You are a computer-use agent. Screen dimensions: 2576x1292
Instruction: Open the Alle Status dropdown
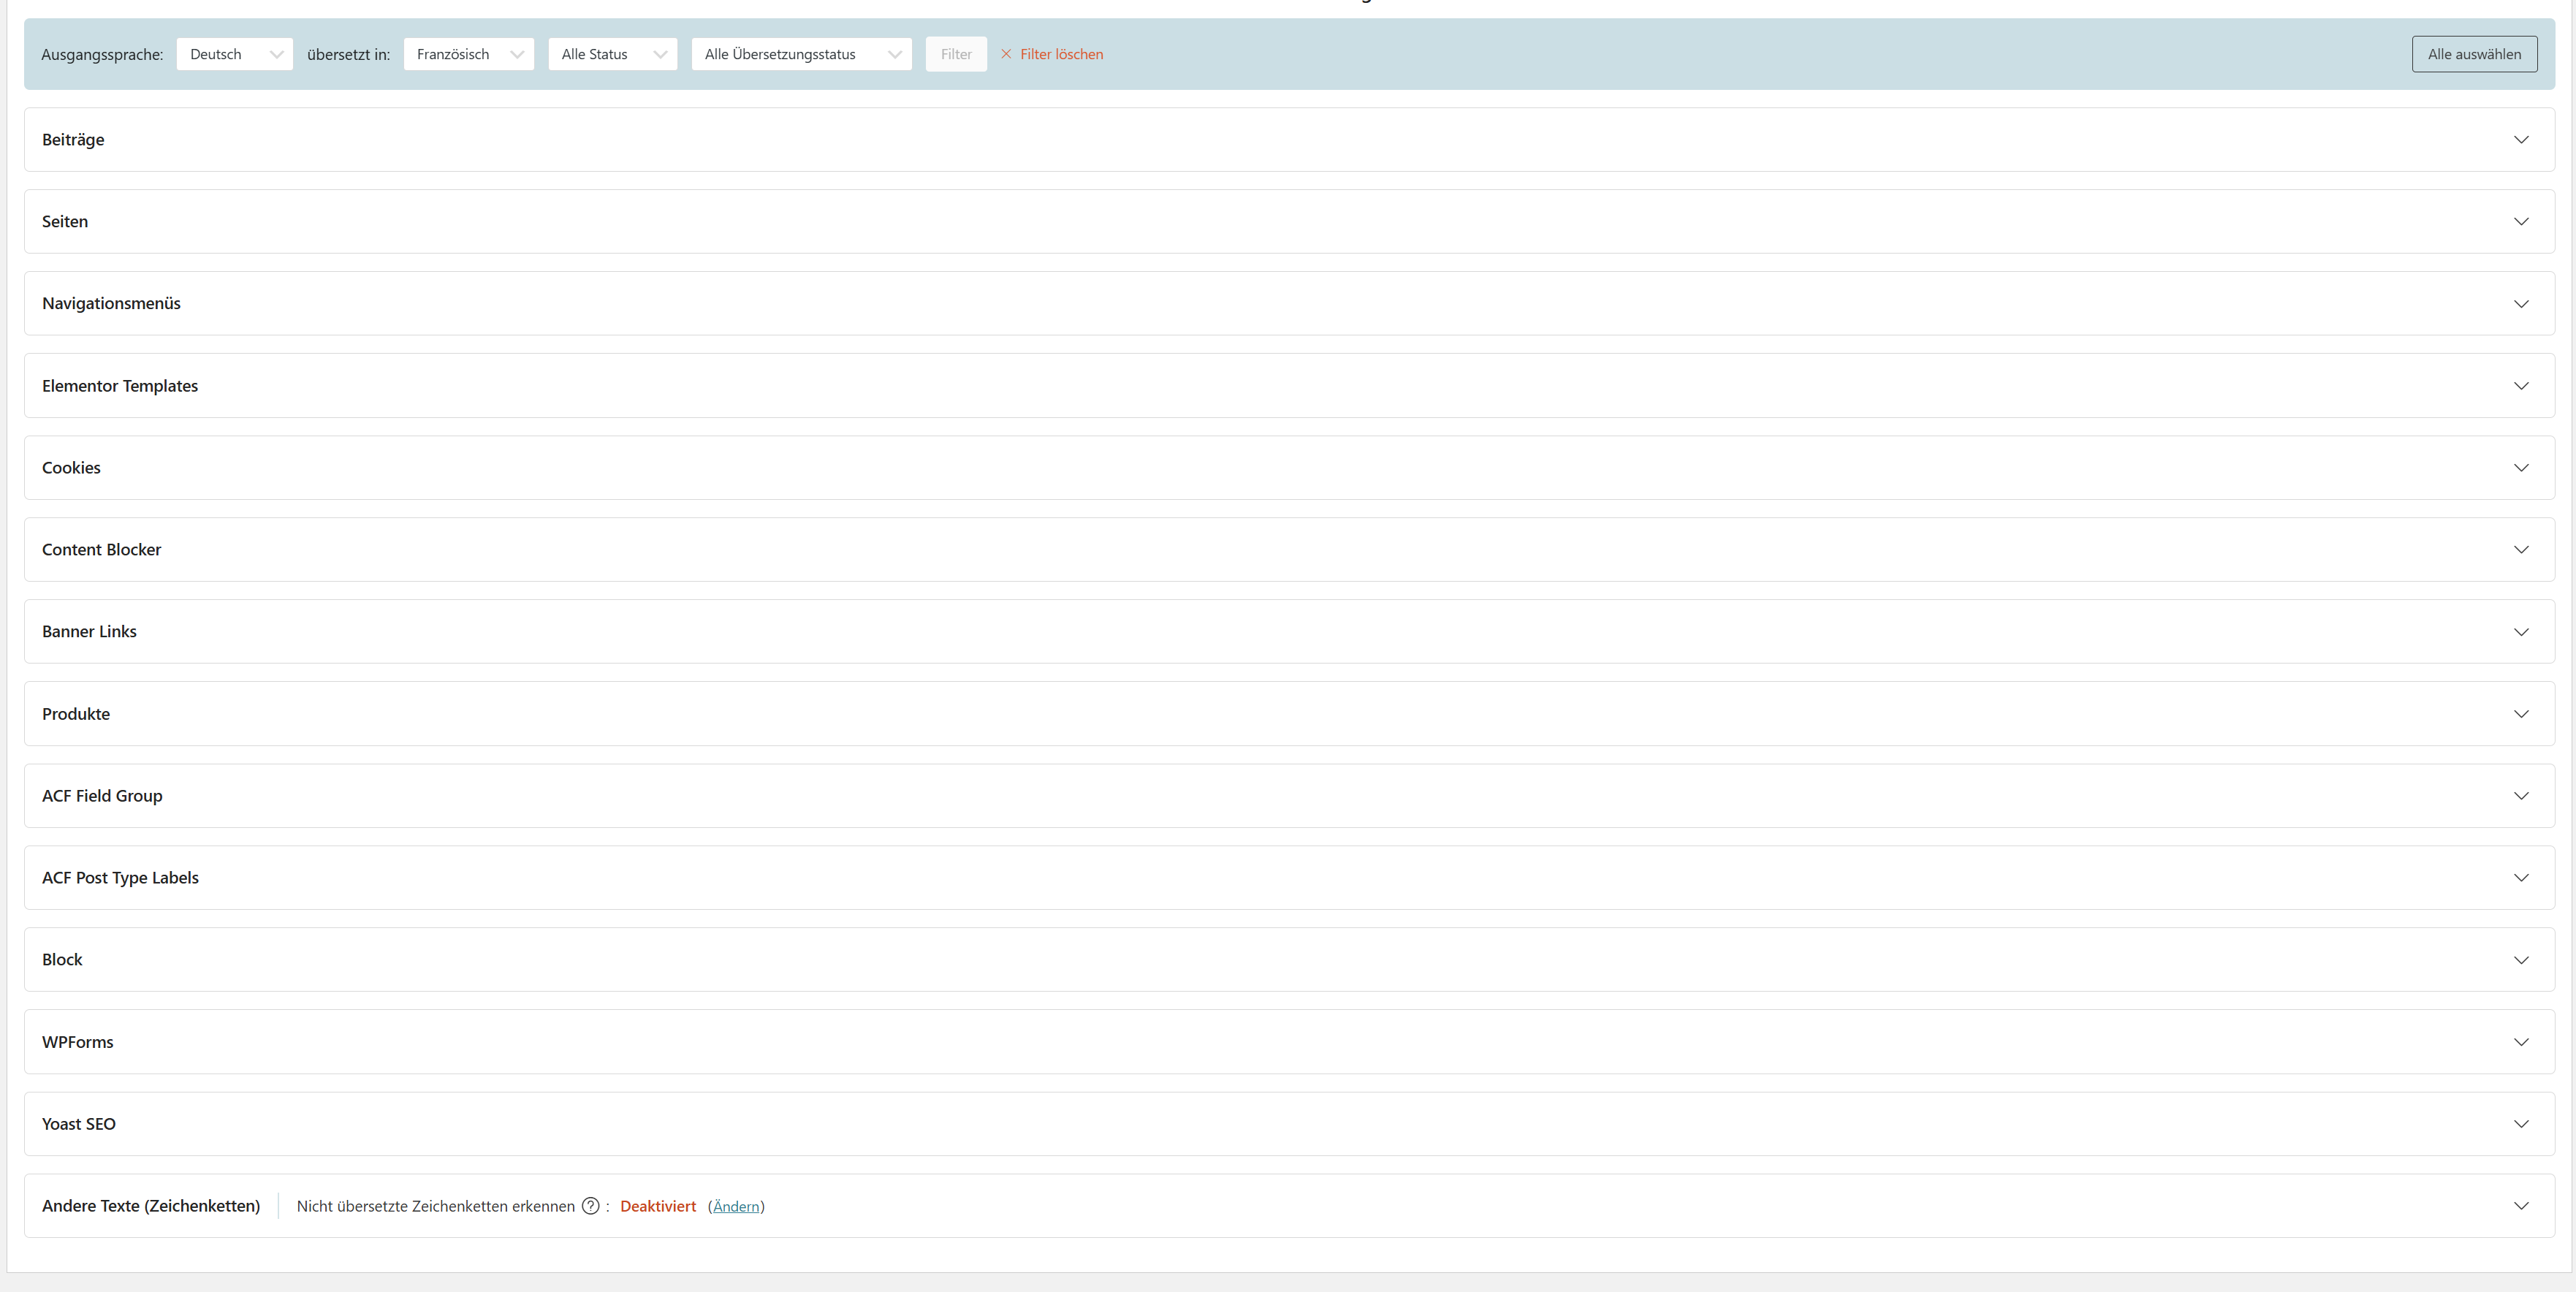612,54
